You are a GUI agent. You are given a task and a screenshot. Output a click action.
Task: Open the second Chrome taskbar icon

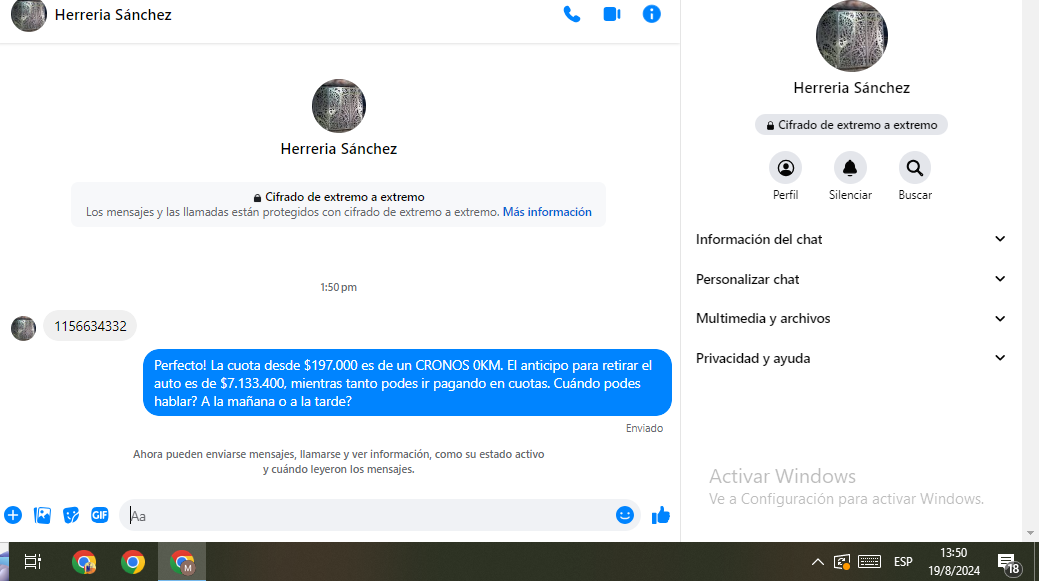(133, 562)
